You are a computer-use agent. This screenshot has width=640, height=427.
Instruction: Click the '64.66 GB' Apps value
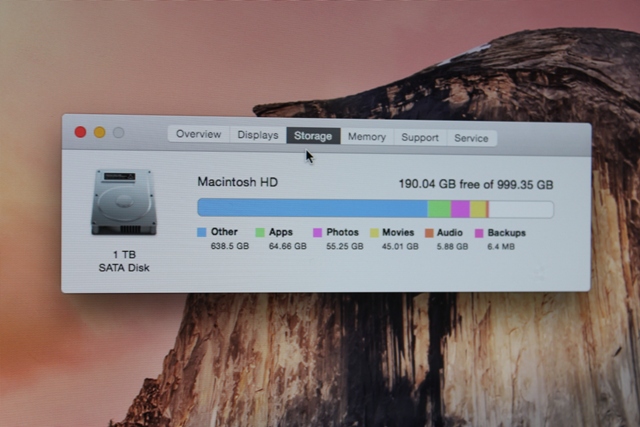coord(288,246)
